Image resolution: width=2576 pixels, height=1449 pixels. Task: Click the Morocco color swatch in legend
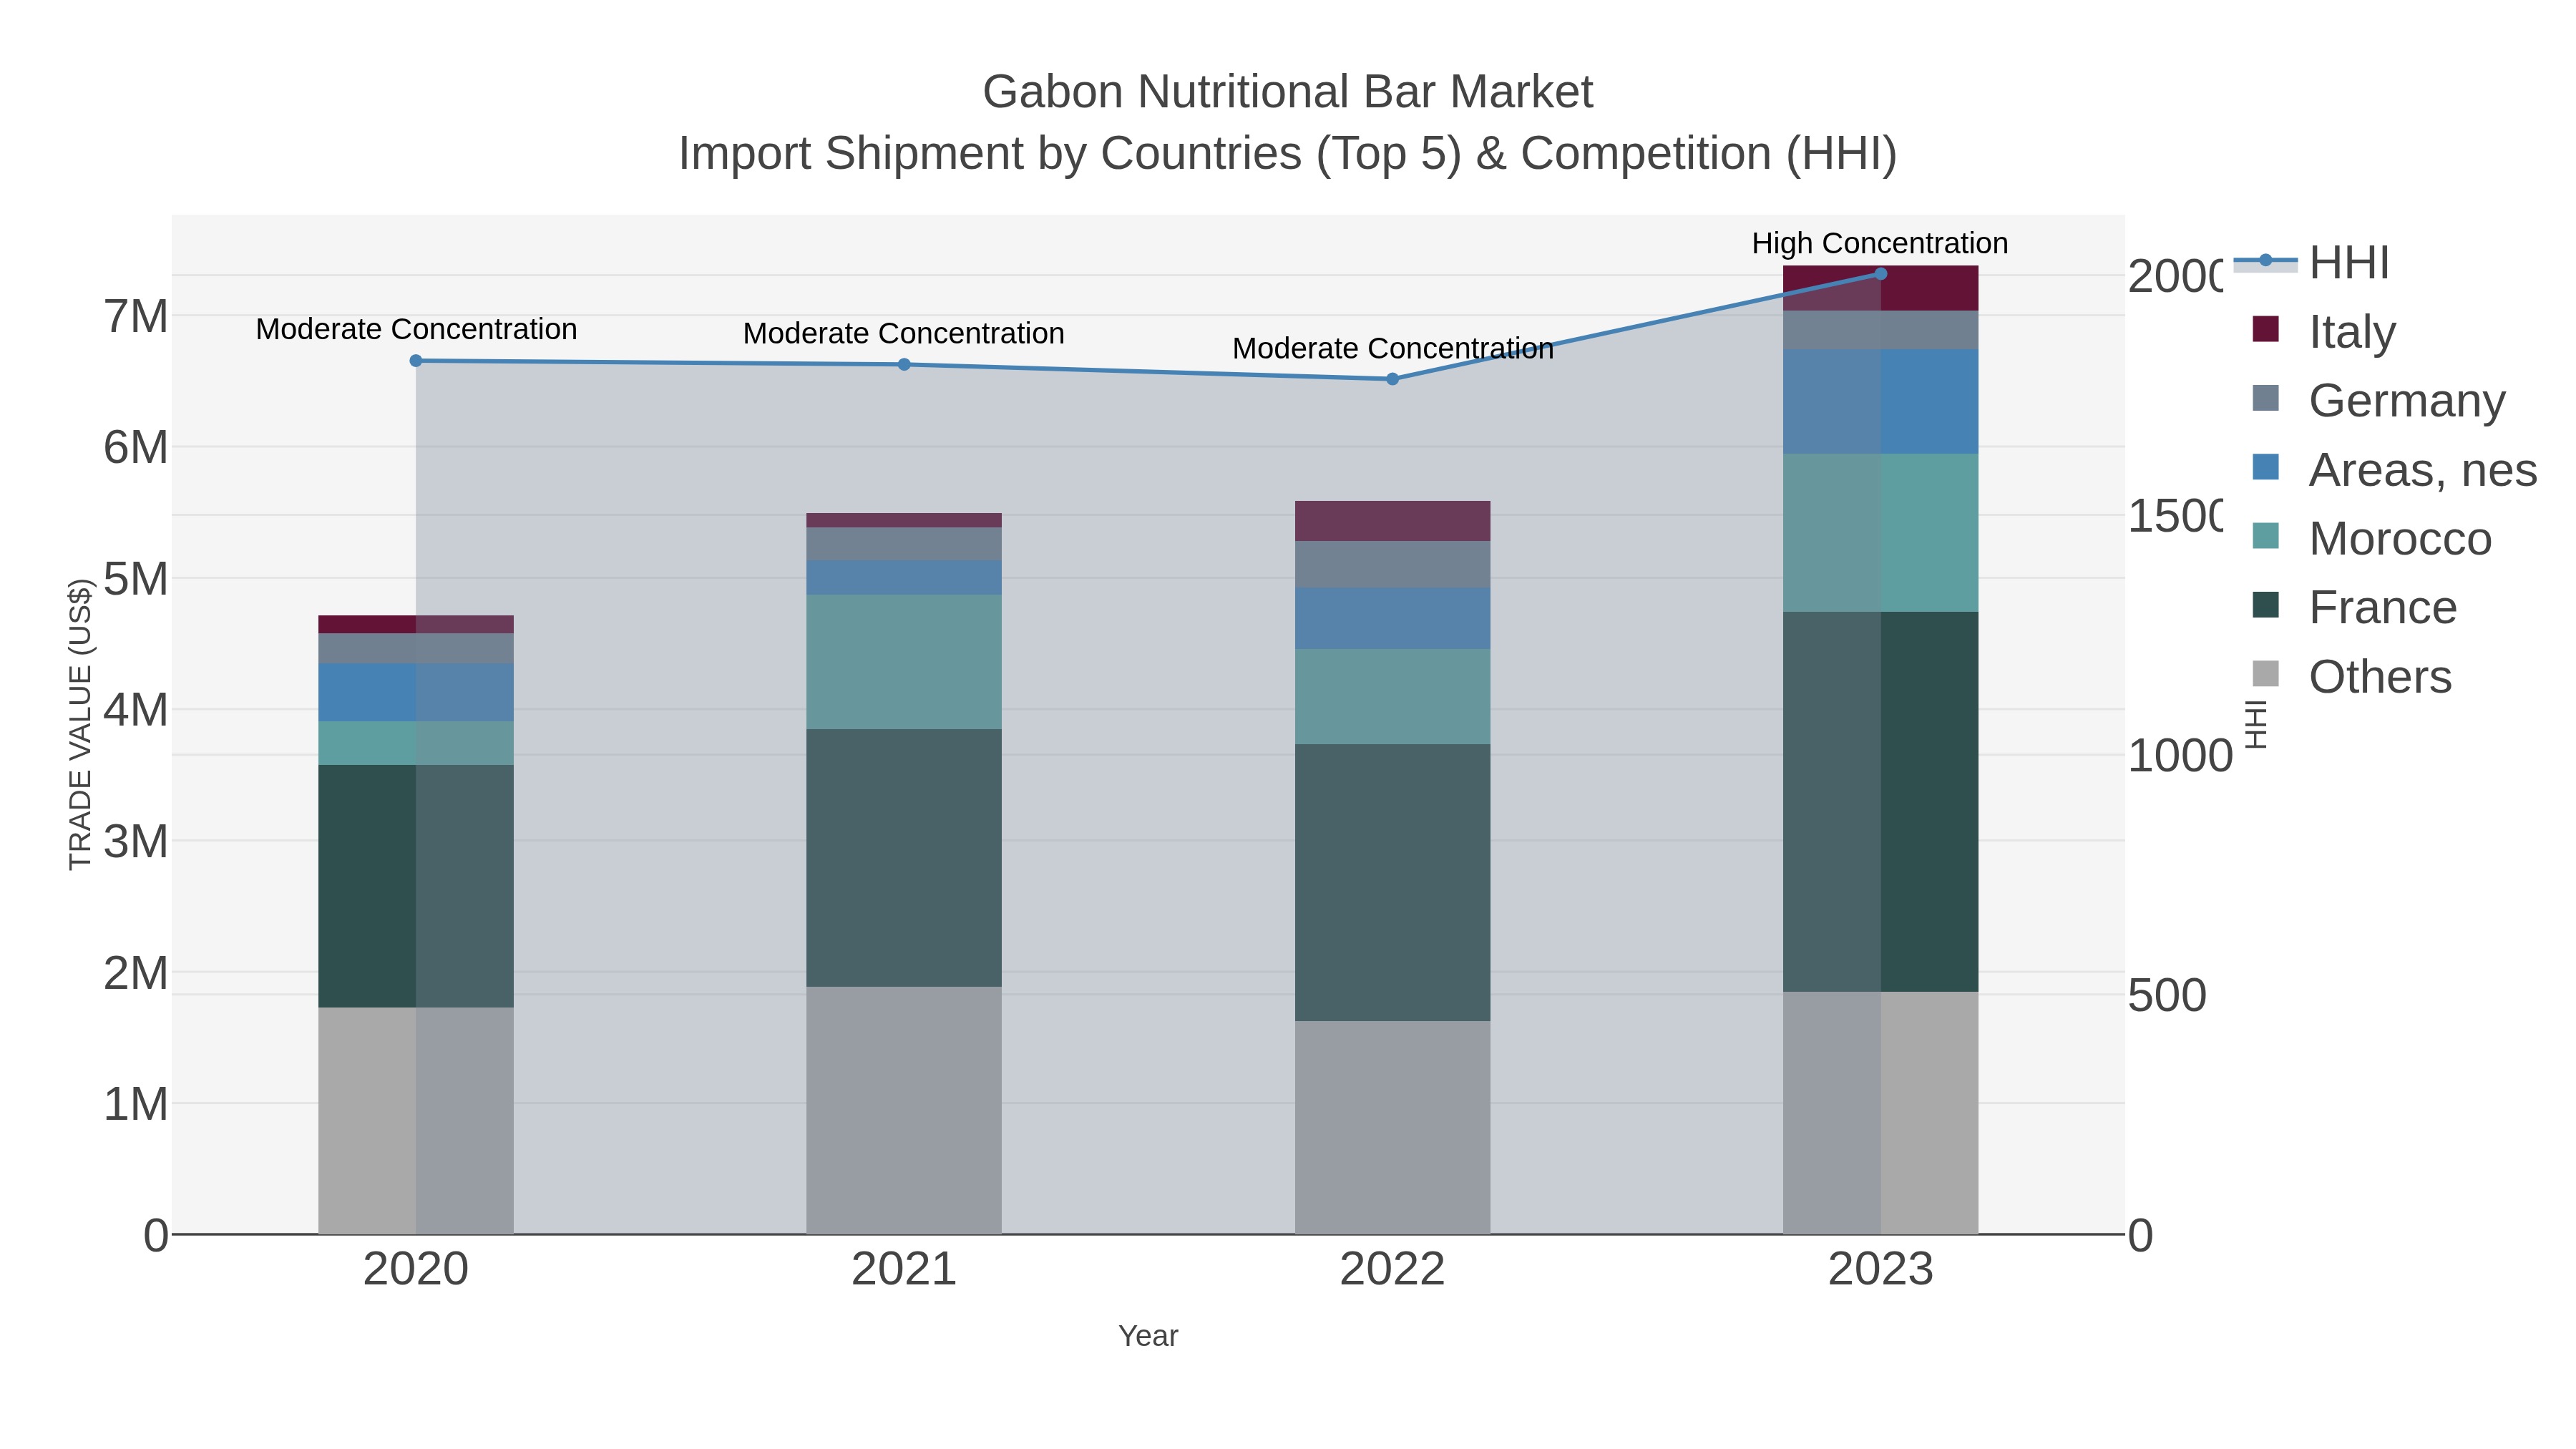click(x=2266, y=536)
